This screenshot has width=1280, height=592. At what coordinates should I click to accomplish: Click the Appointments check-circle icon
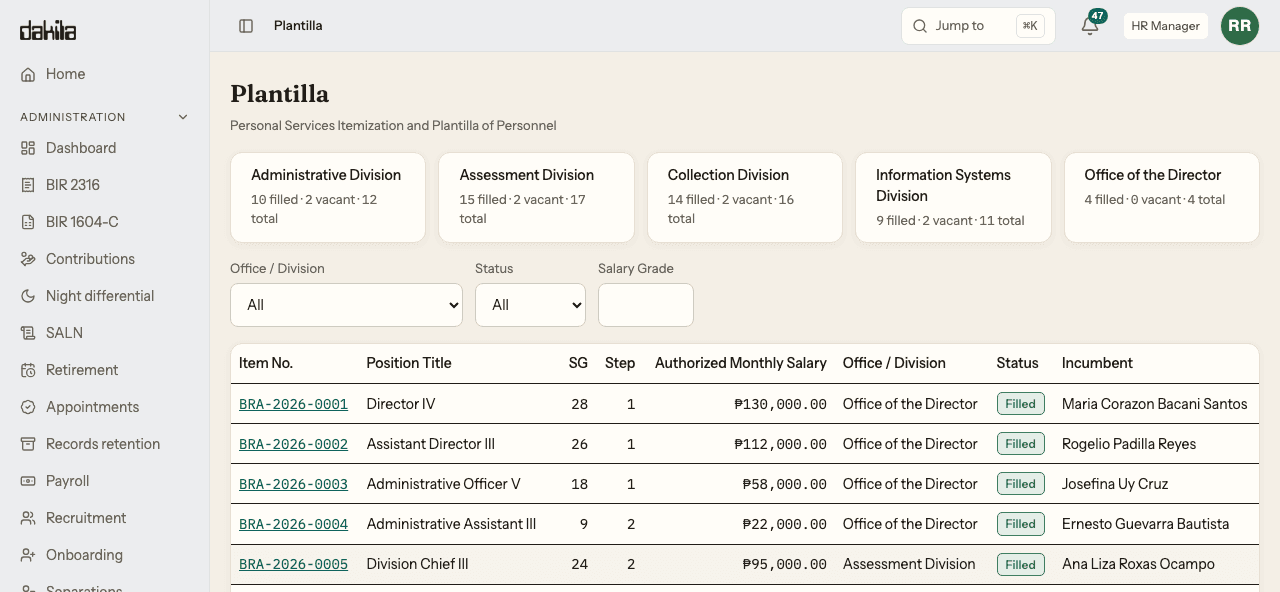[28, 407]
